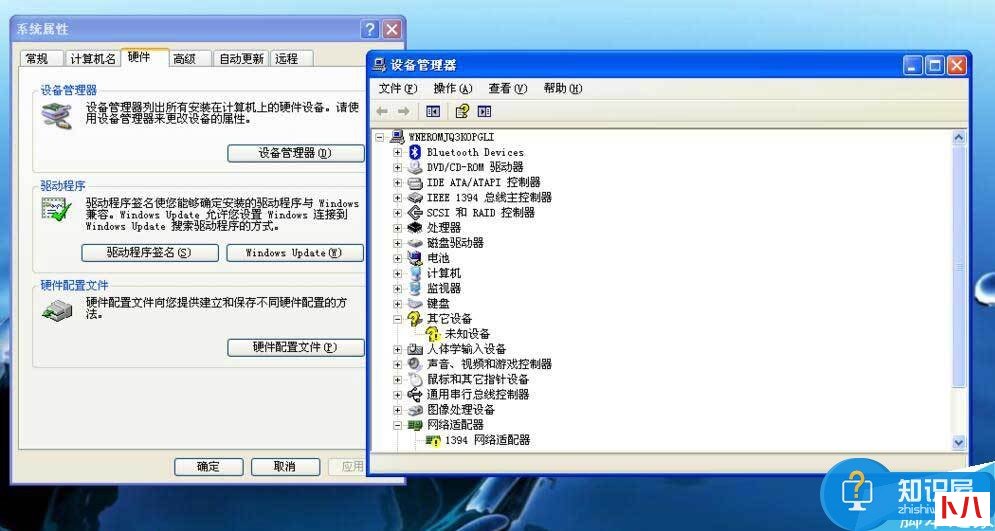995x531 pixels.
Task: Collapse the 其它设备 node
Action: click(x=397, y=319)
